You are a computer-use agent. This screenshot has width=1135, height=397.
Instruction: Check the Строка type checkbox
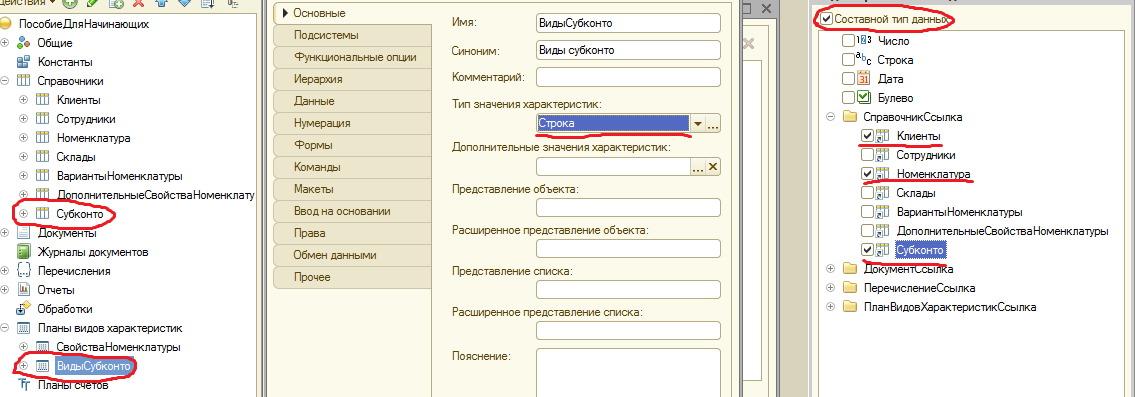[x=848, y=59]
